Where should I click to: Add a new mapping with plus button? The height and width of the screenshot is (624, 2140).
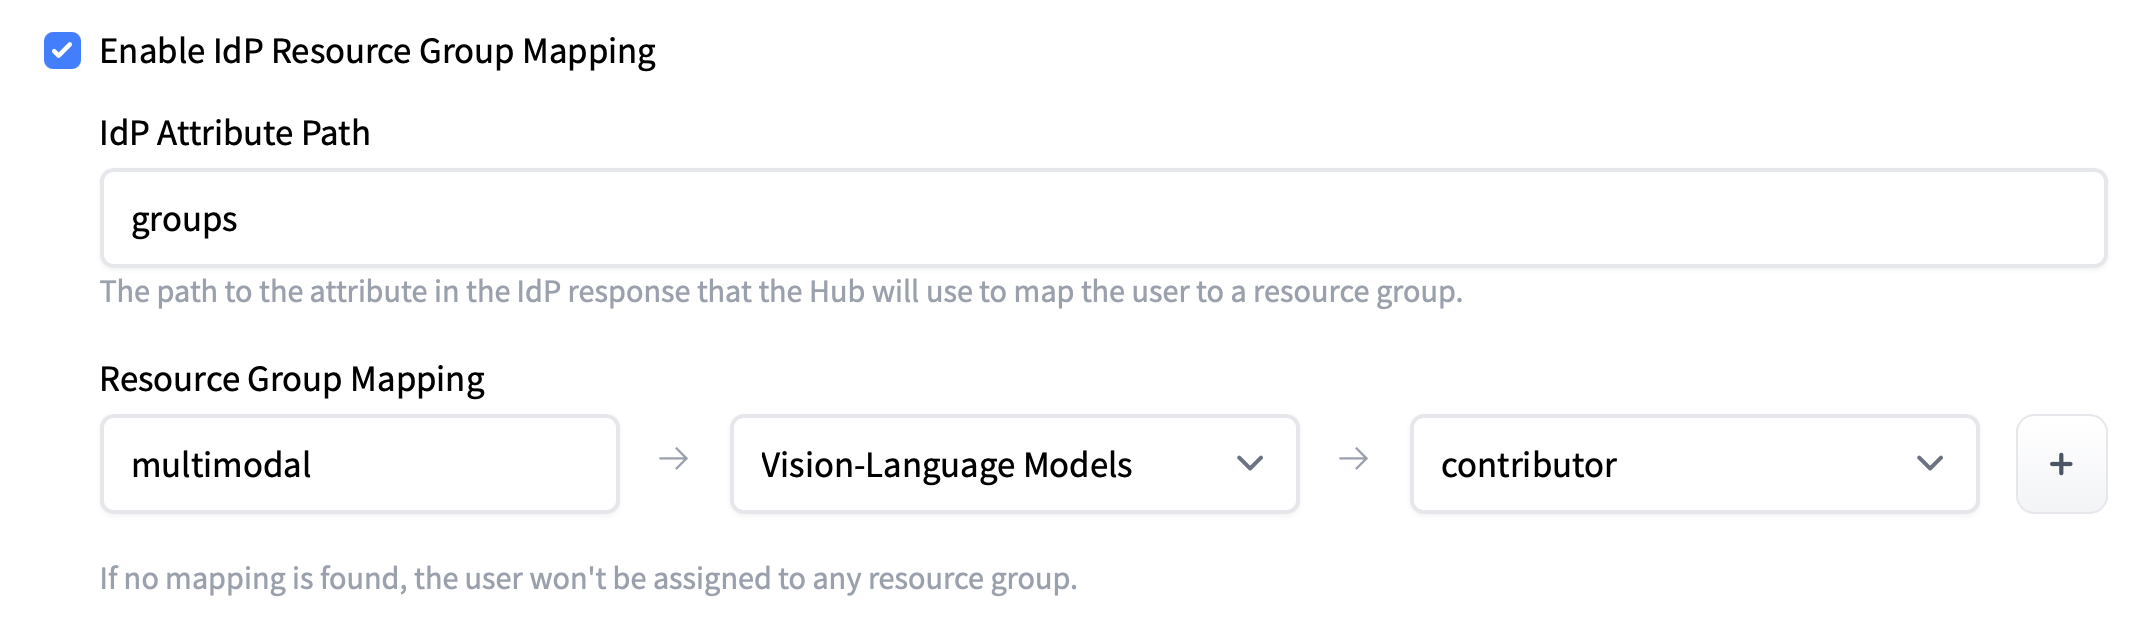coord(2061,464)
